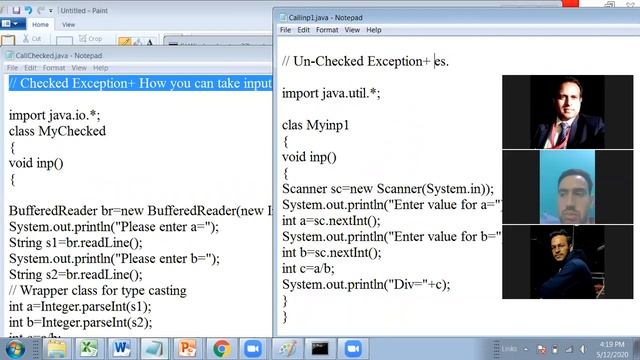640x360 pixels.
Task: Open Word from the taskbar
Action: (x=122, y=349)
